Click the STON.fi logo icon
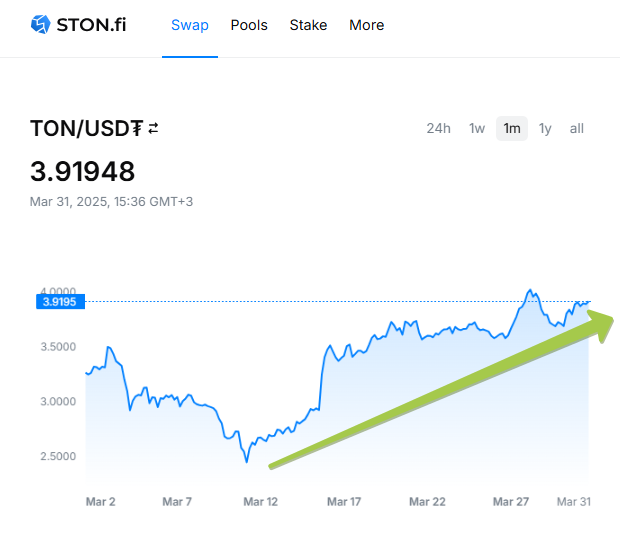 (x=41, y=24)
